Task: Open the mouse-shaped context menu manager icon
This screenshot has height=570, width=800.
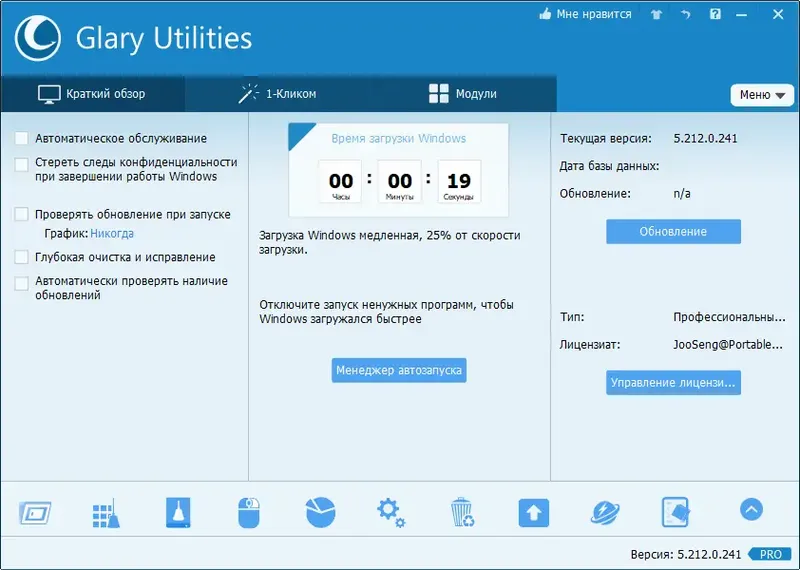Action: tap(249, 513)
